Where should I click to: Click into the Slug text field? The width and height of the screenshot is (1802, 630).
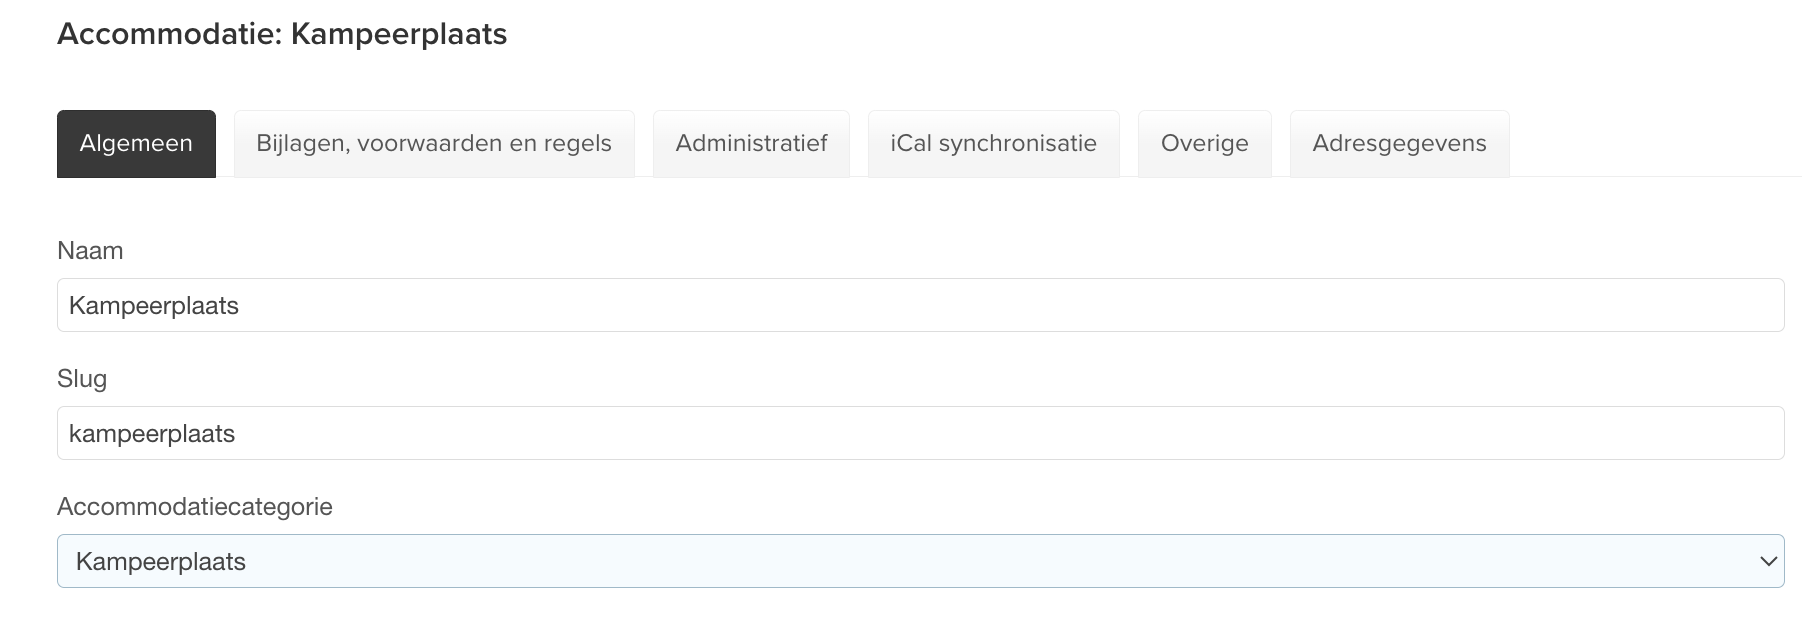[921, 433]
